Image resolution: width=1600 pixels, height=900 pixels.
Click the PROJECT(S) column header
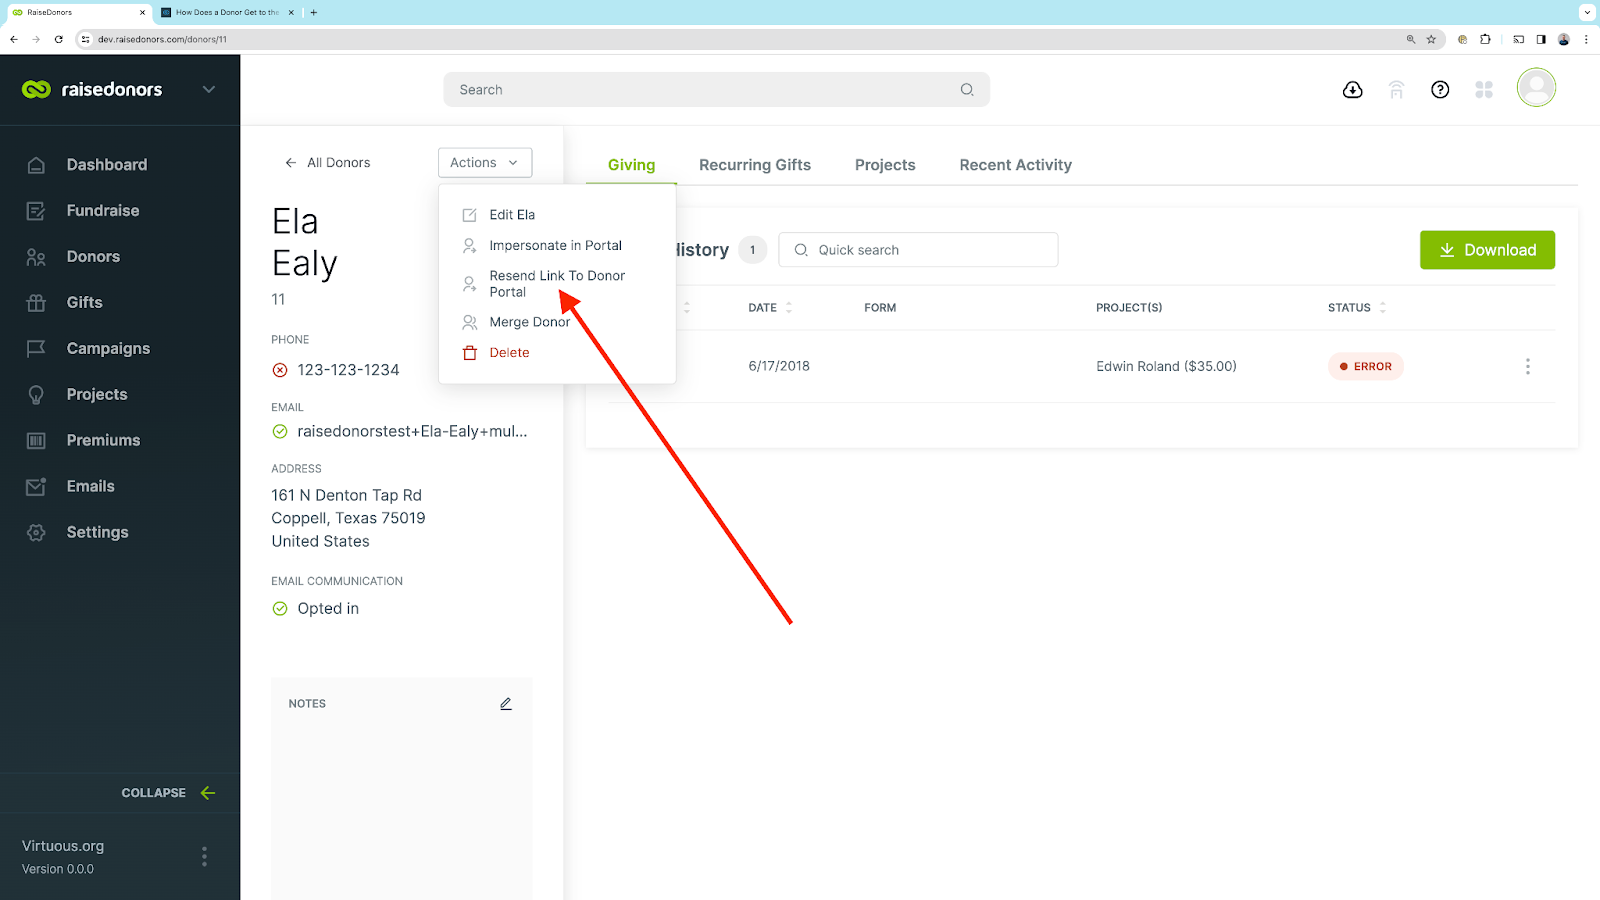pos(1129,308)
